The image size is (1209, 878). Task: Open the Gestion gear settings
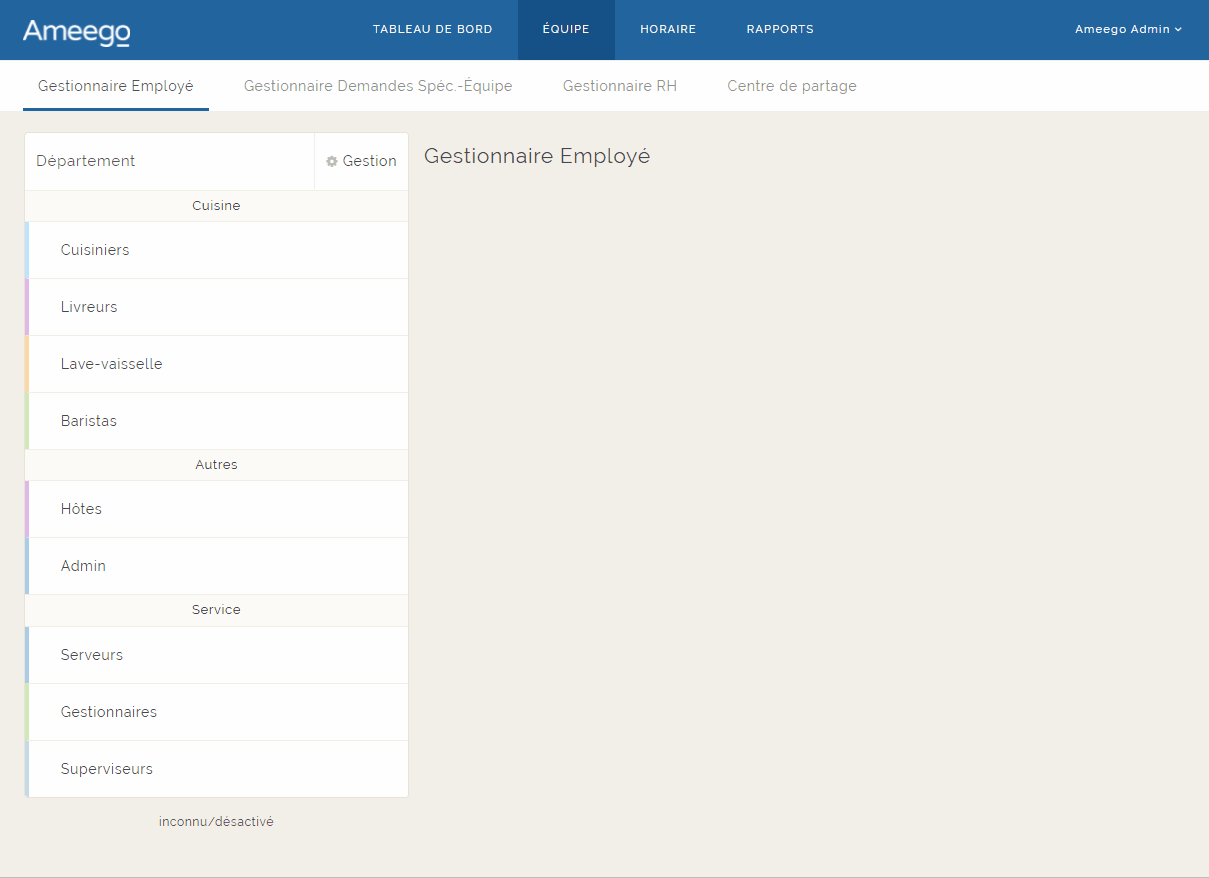click(x=361, y=161)
